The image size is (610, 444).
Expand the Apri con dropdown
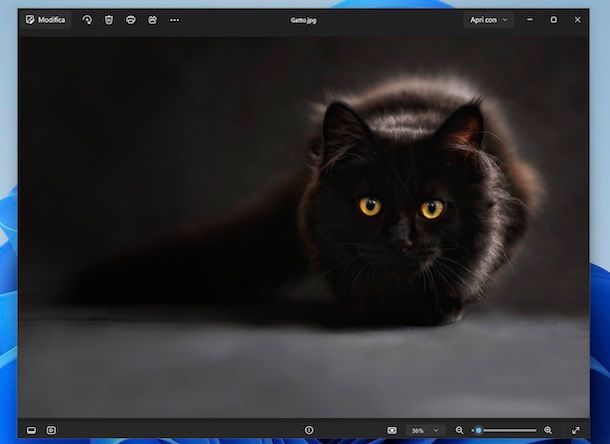pos(489,20)
